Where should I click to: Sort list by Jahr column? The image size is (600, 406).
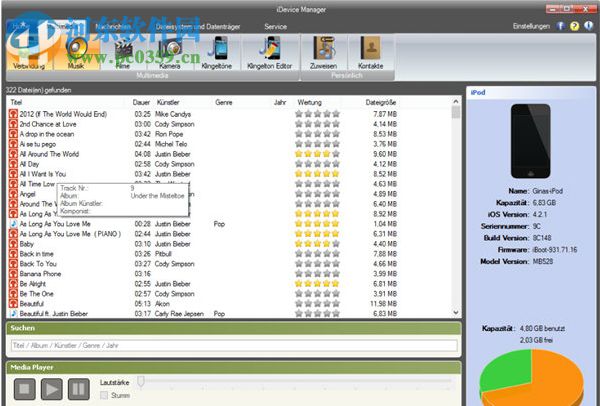point(280,102)
